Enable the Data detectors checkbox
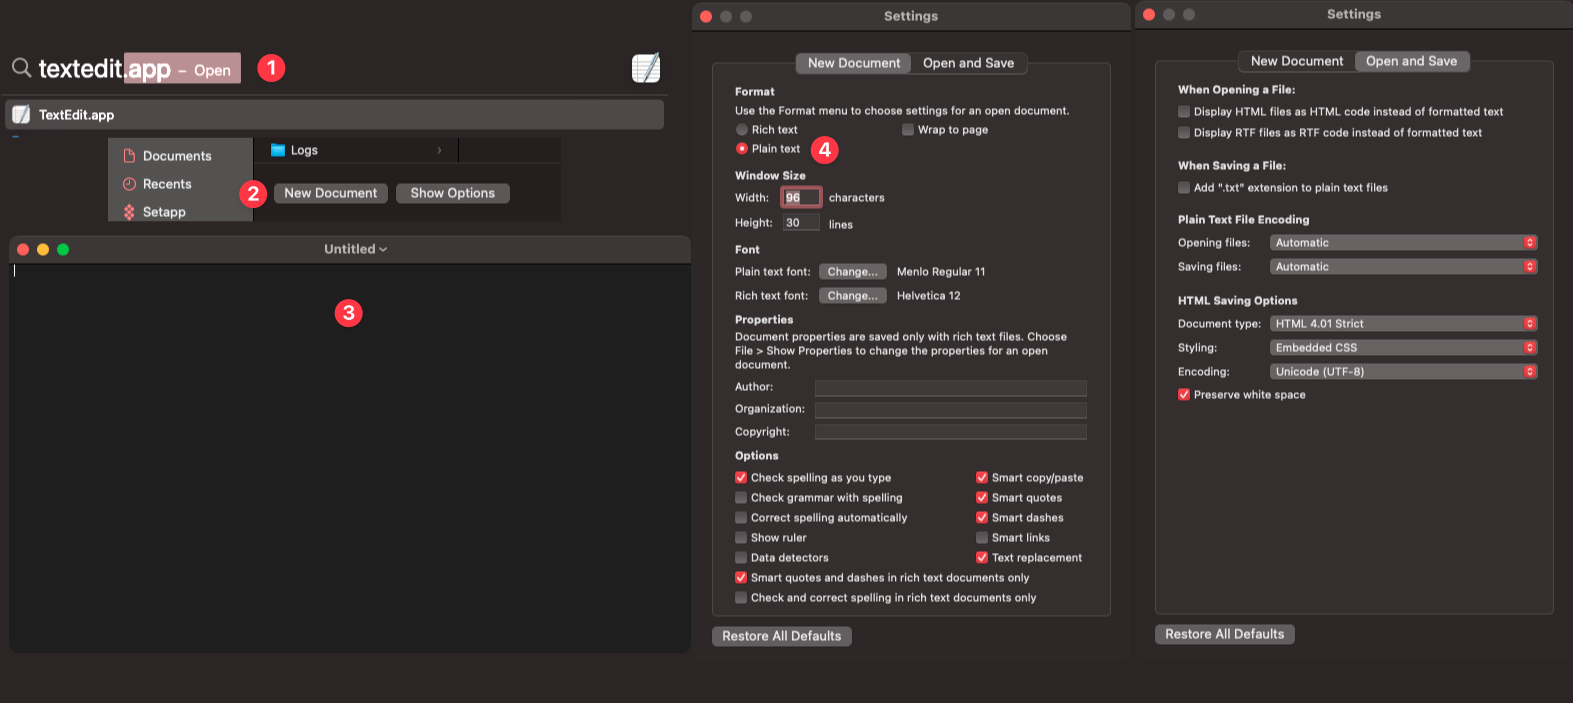 (x=741, y=558)
